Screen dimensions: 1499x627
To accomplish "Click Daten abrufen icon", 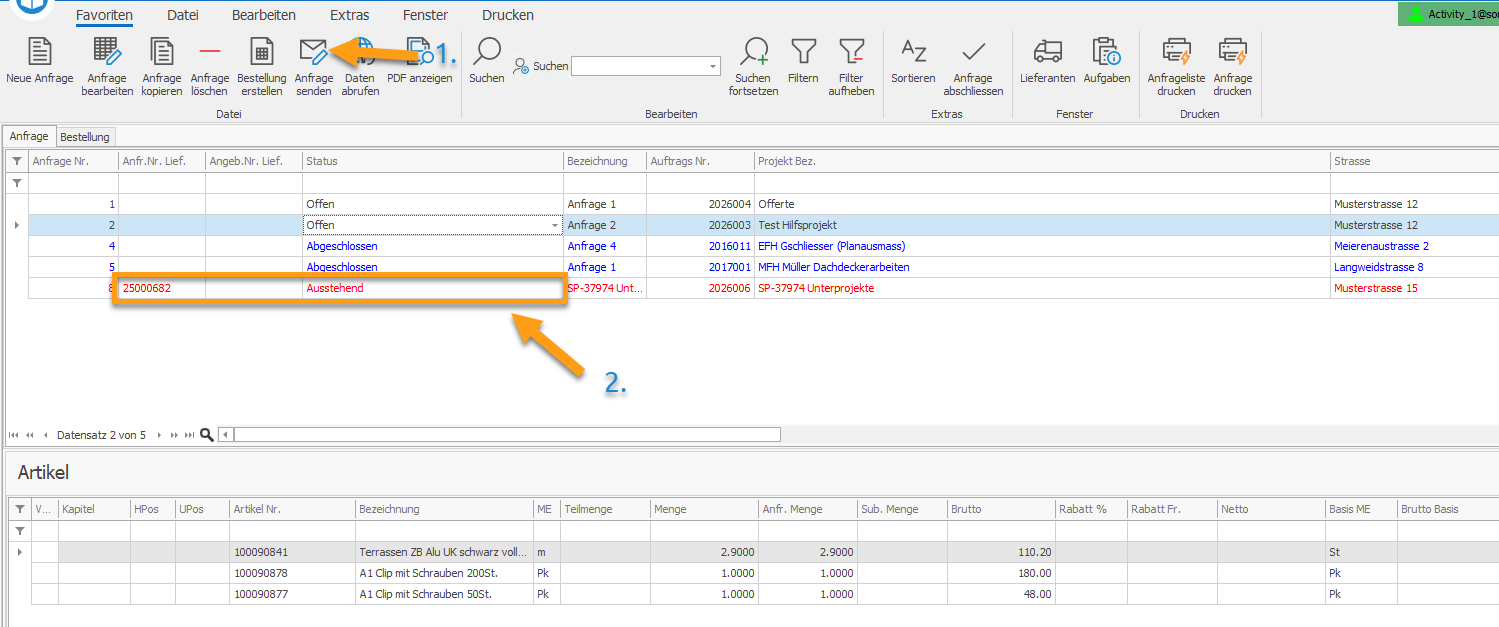I will (x=360, y=51).
